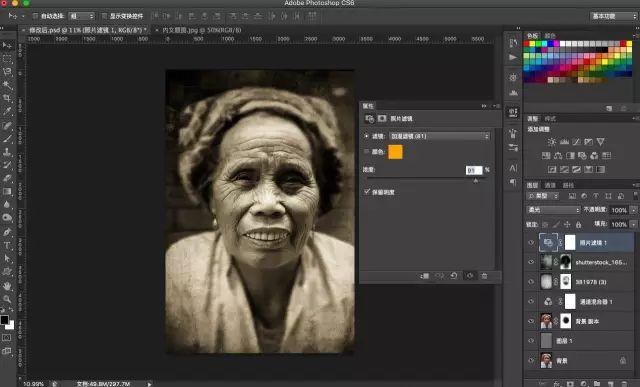The height and width of the screenshot is (387, 640).
Task: Enable the 自动选择 auto-select checkbox
Action: pos(35,16)
